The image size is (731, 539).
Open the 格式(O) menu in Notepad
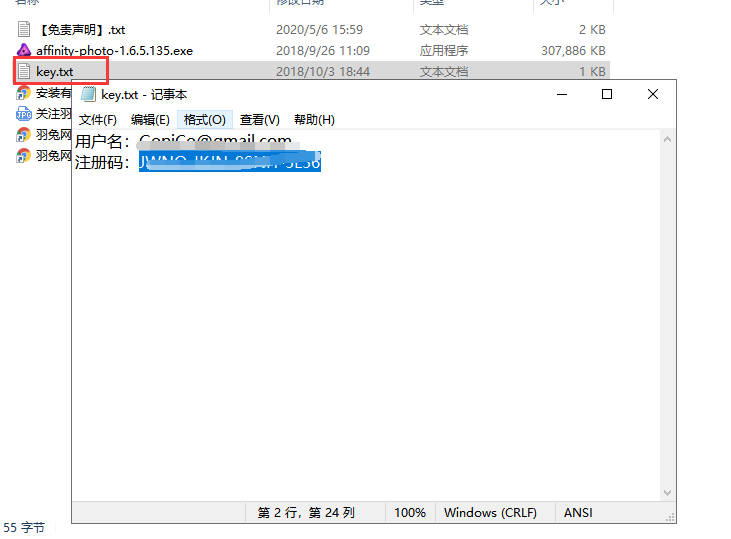point(205,120)
